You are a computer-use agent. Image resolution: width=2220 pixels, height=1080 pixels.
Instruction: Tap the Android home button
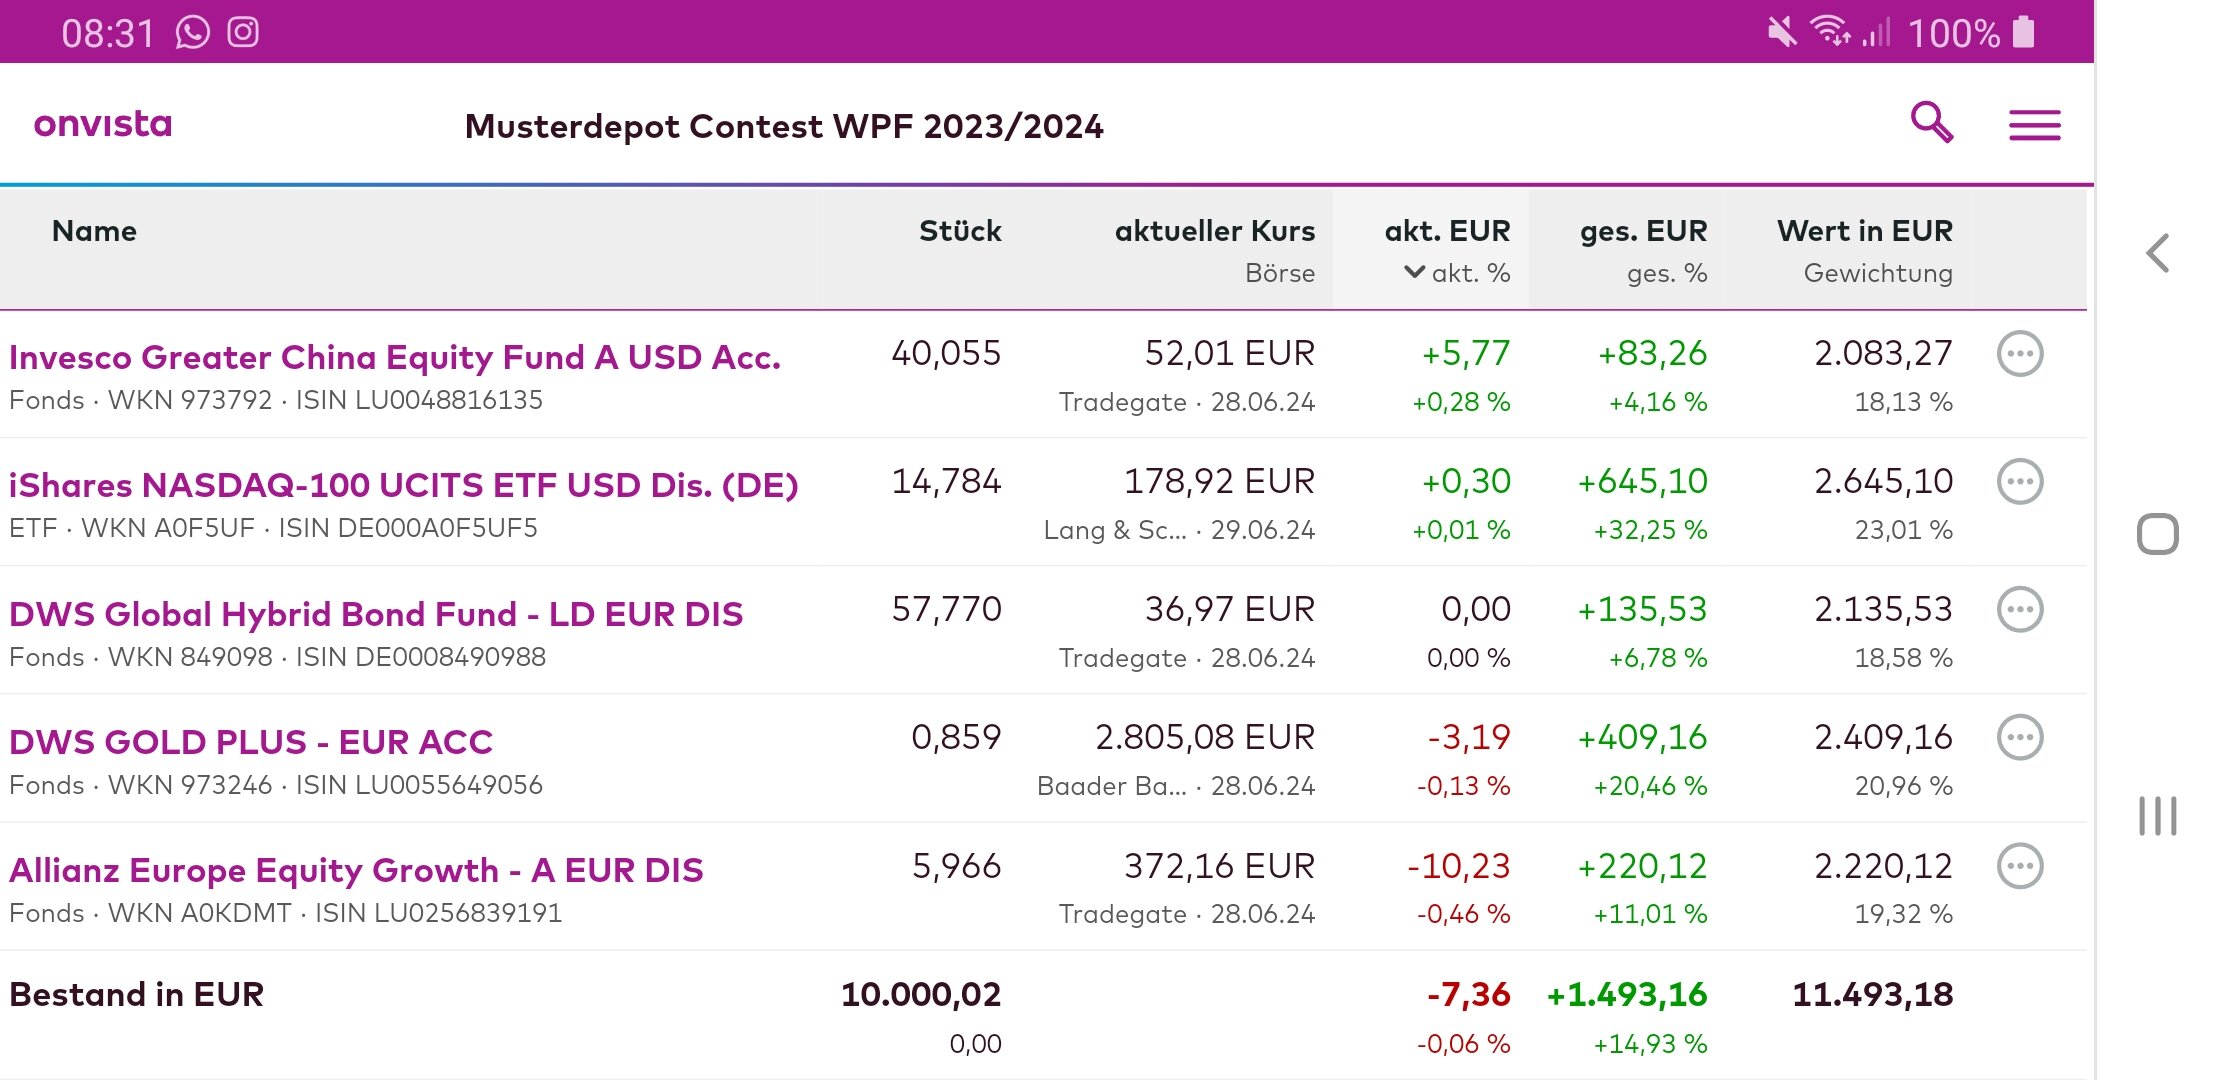pos(2158,534)
